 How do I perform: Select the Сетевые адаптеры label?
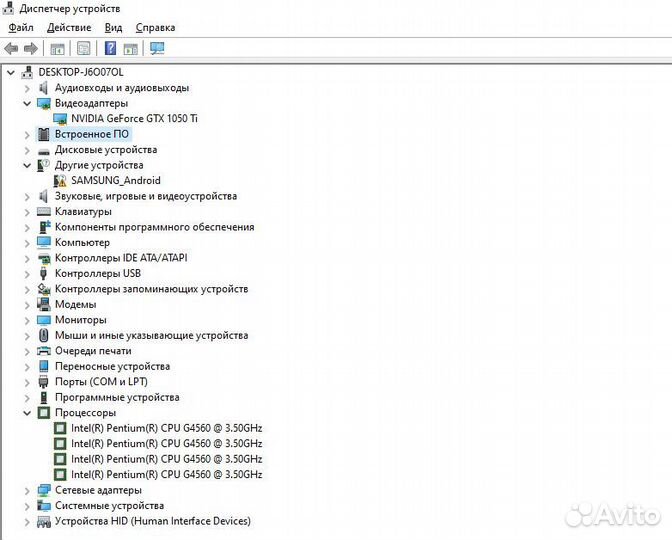pyautogui.click(x=98, y=490)
